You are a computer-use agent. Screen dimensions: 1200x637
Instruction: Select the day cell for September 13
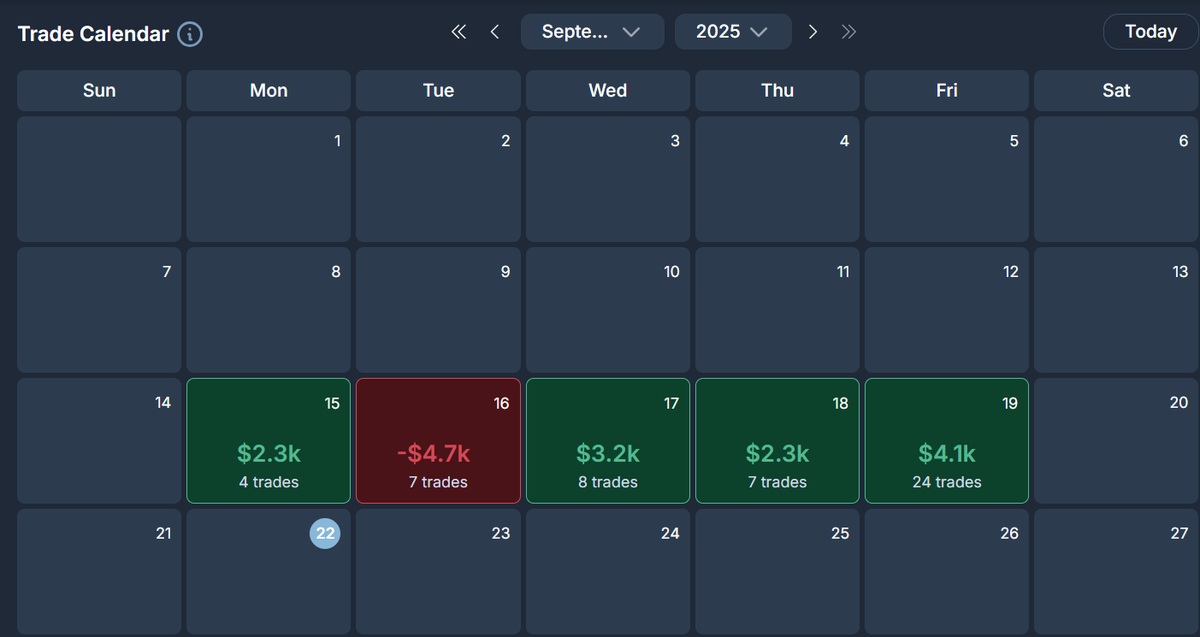coord(1116,310)
